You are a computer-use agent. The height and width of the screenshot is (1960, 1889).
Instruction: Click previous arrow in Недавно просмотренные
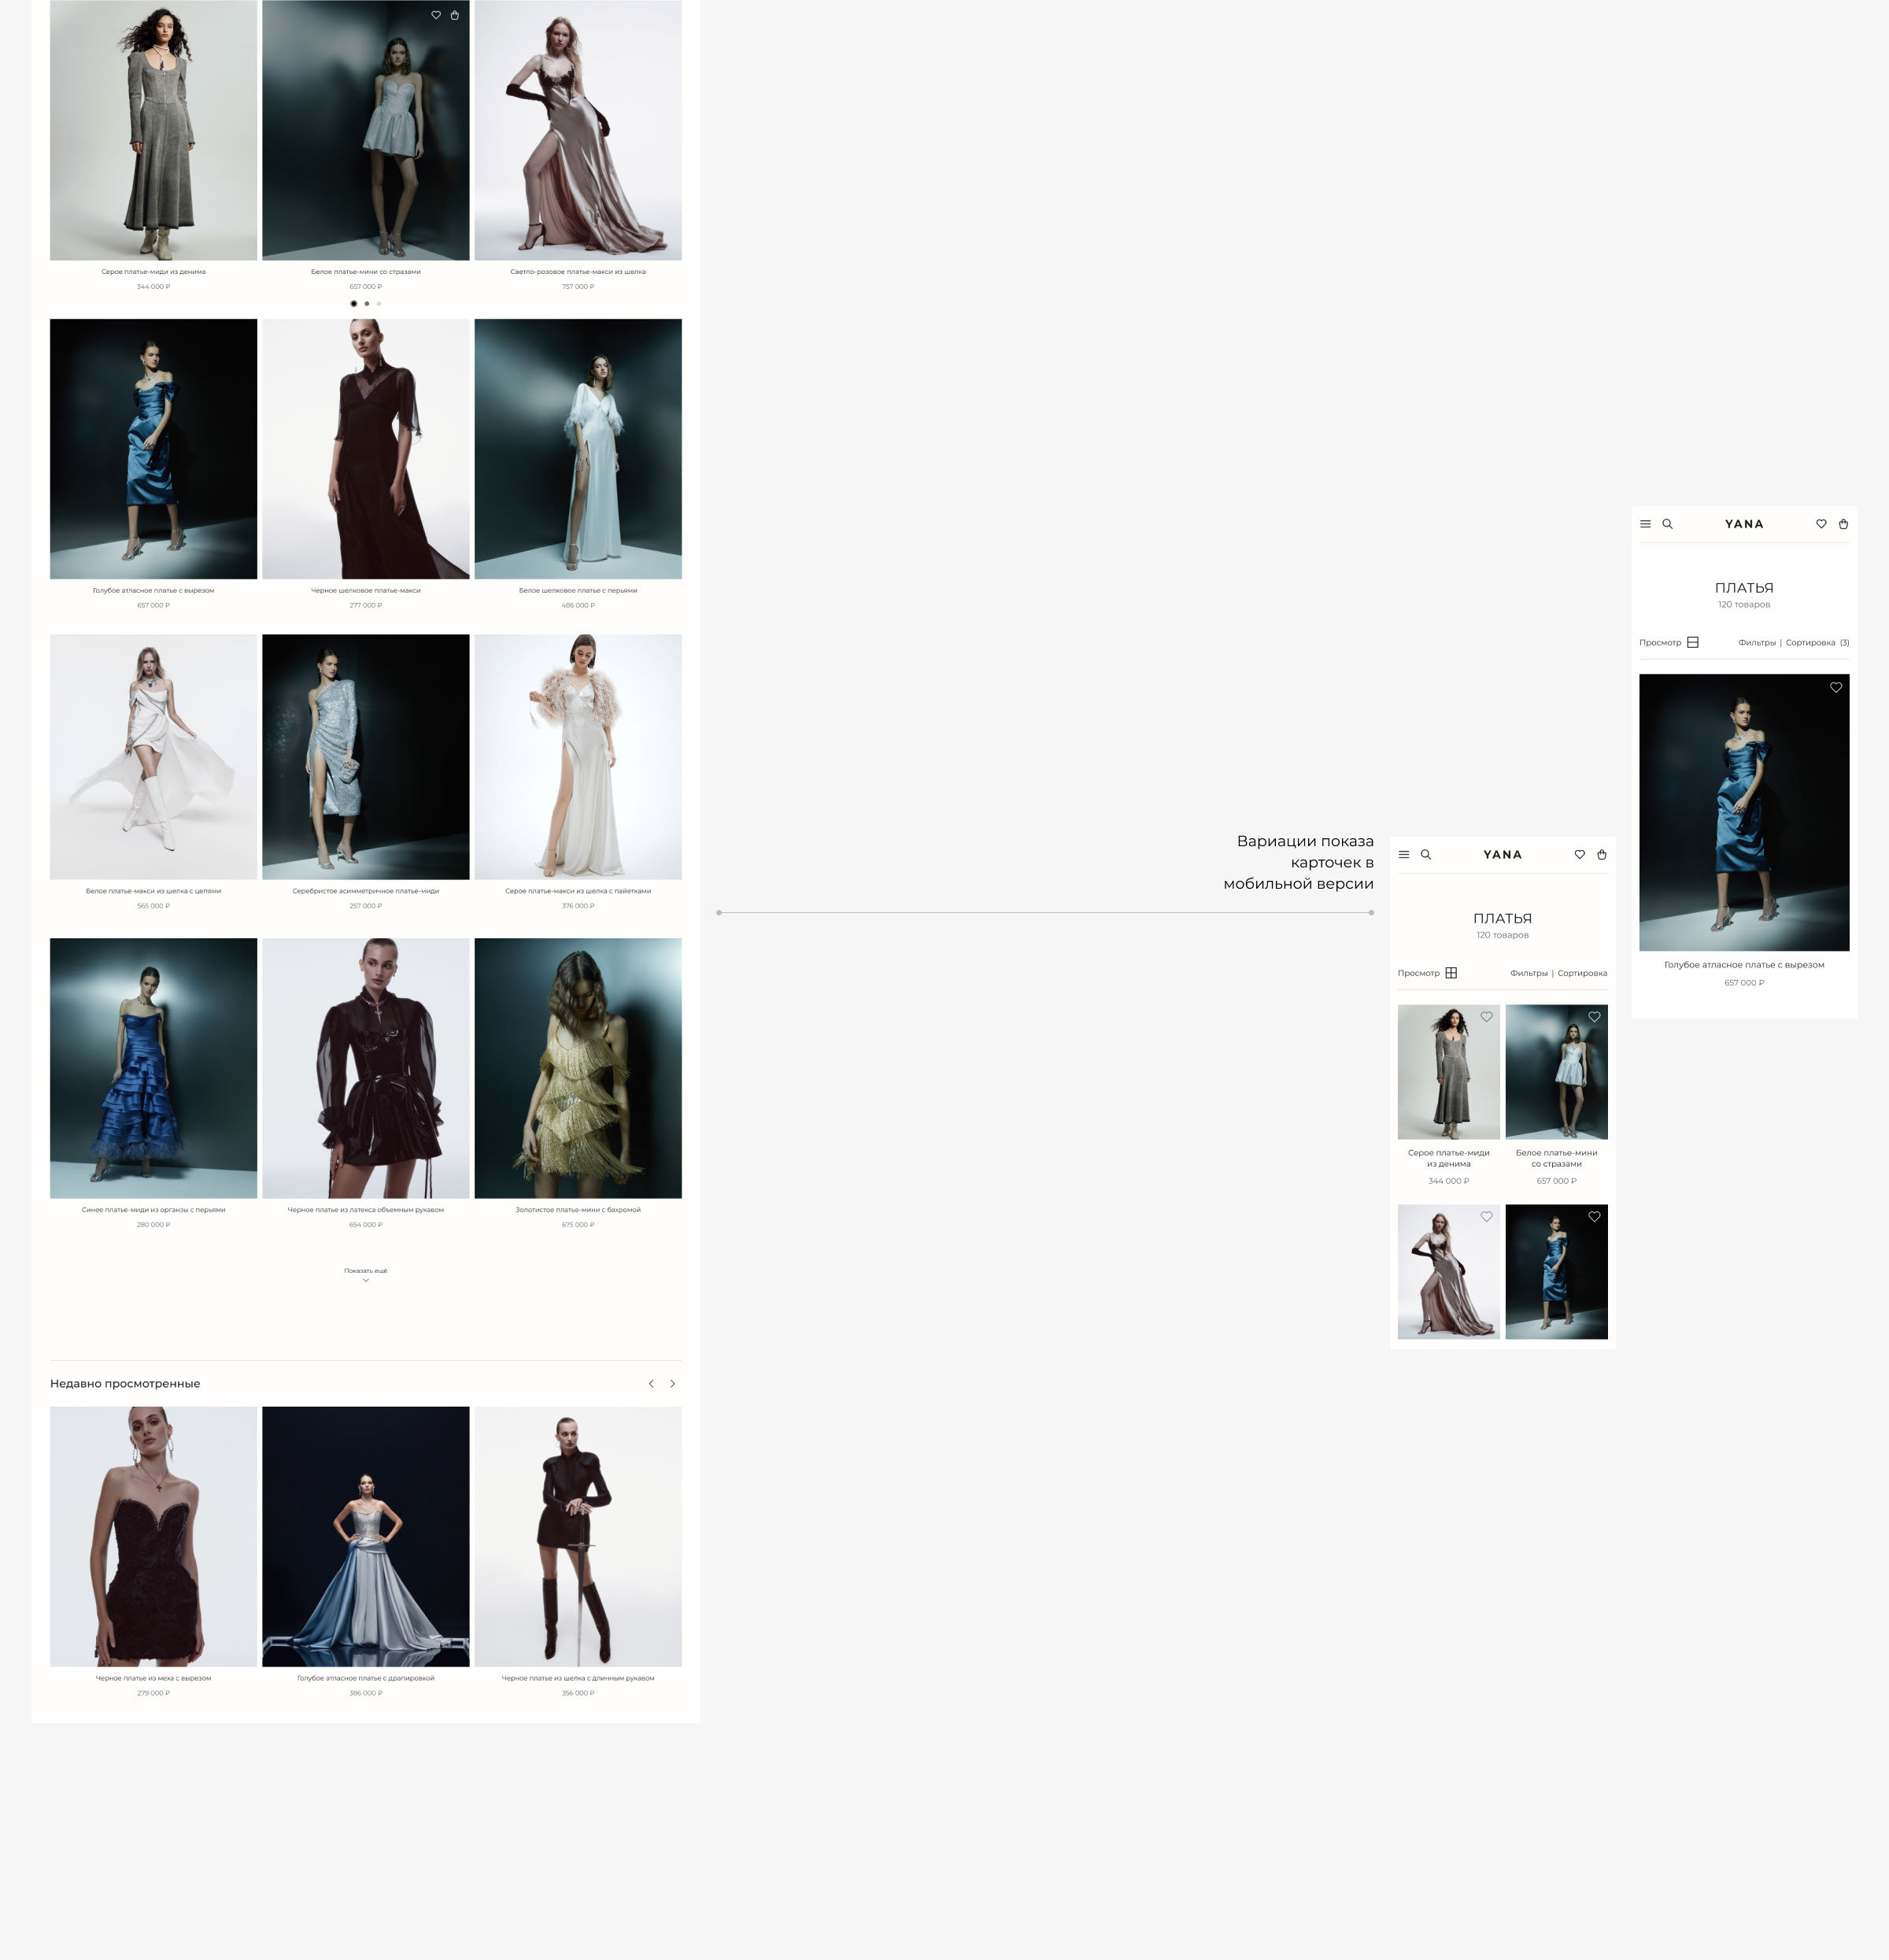(x=651, y=1384)
